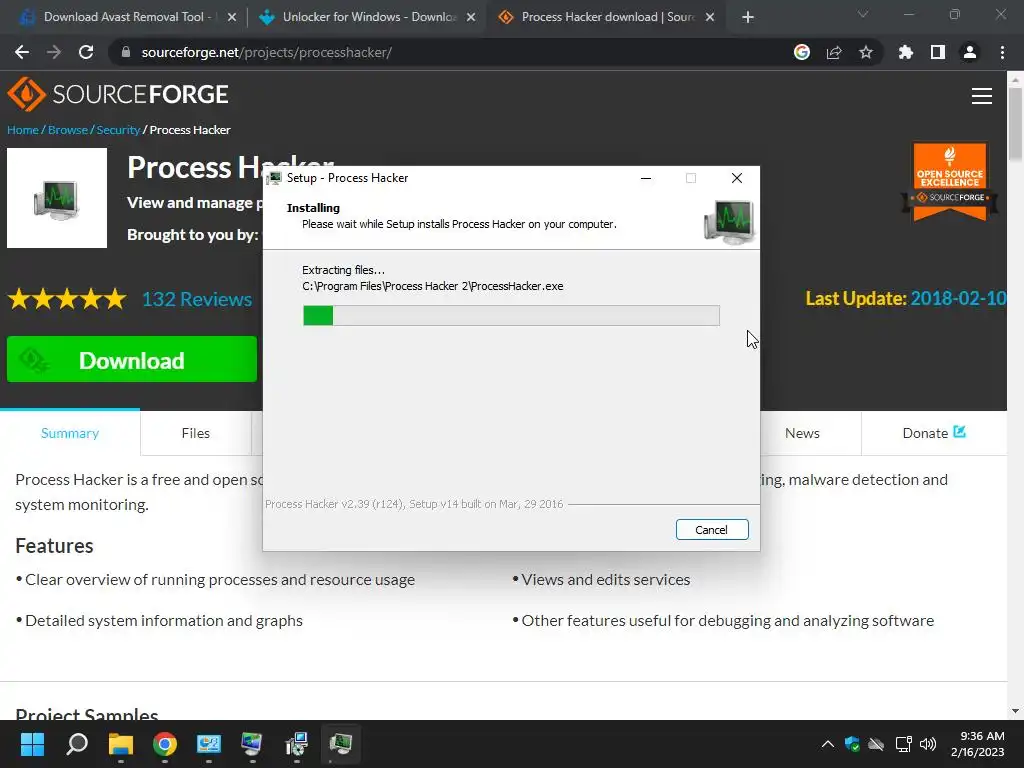Viewport: 1024px width, 768px height.
Task: Go to Browse breadcrumb link
Action: [68, 130]
